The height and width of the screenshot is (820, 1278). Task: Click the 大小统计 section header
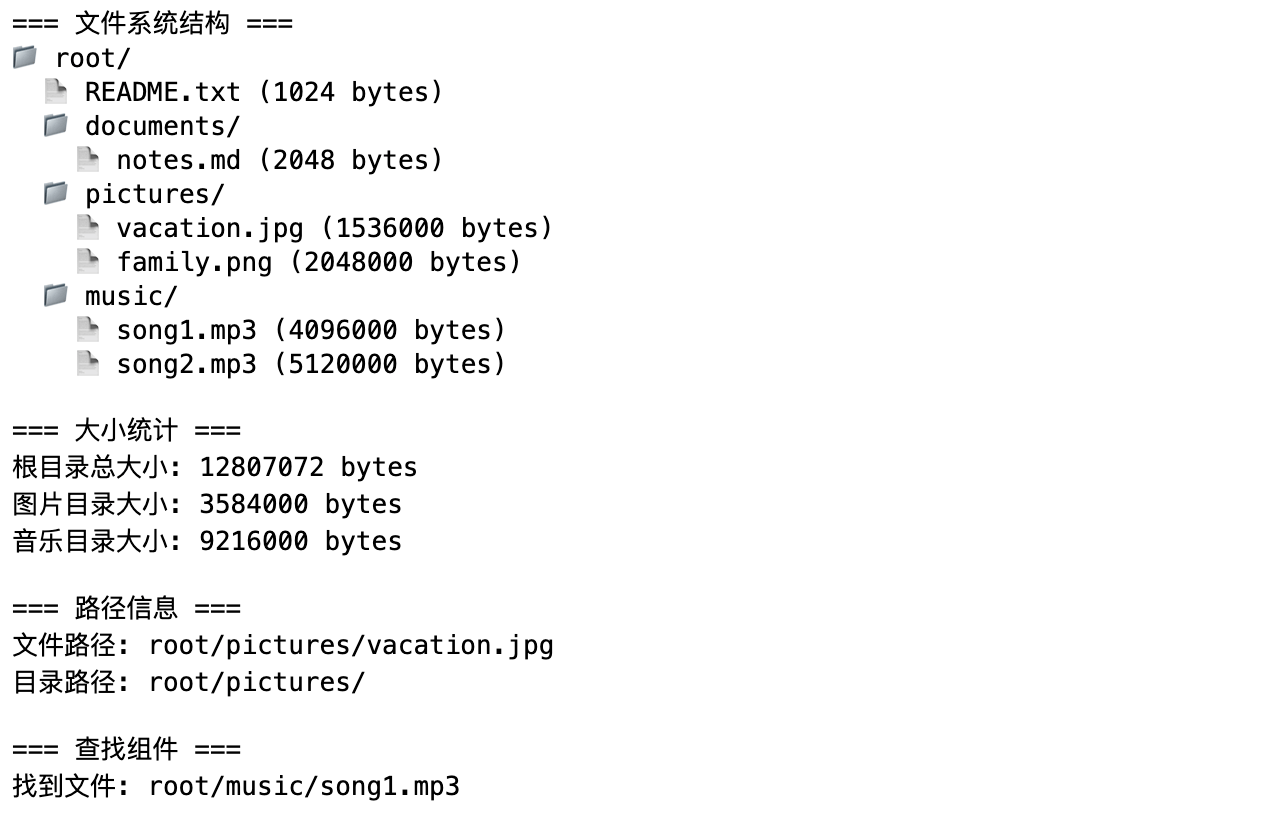pyautogui.click(x=126, y=431)
